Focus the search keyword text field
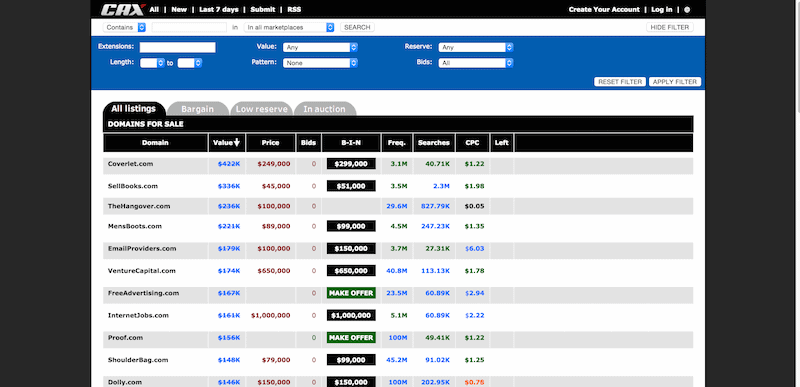The height and width of the screenshot is (387, 800). (x=189, y=27)
